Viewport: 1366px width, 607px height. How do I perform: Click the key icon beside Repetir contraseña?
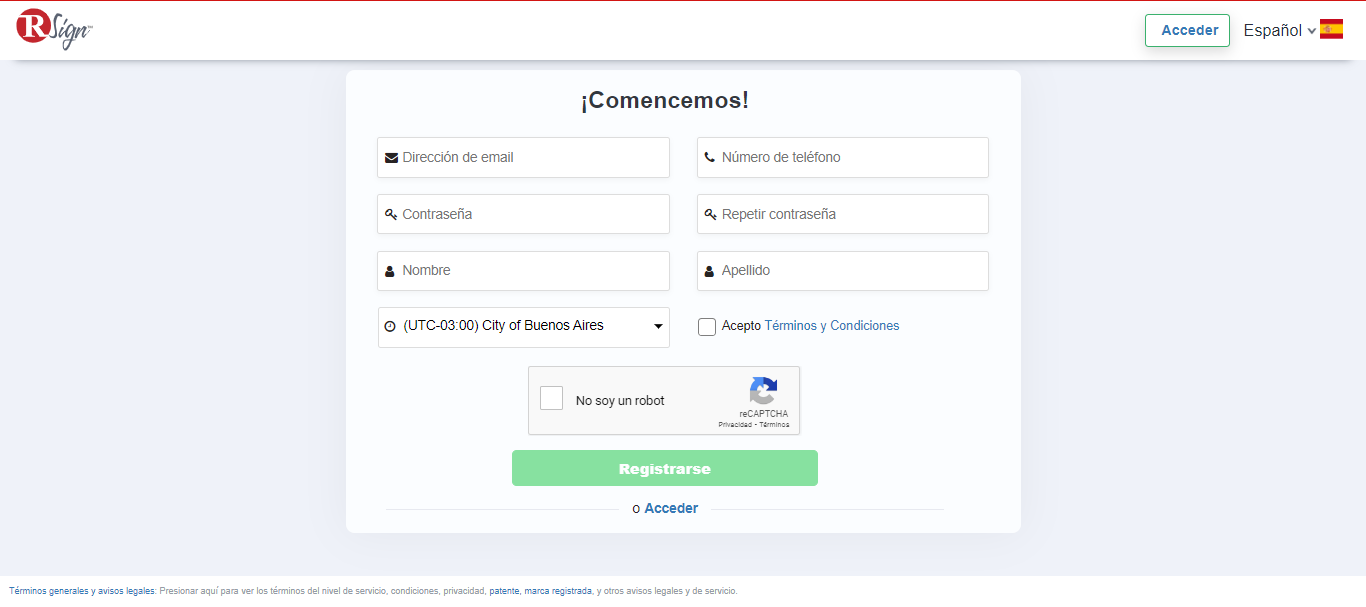(x=710, y=215)
